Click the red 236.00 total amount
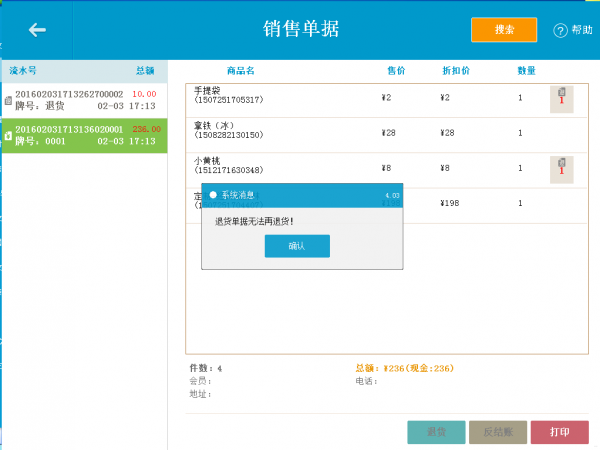 click(147, 129)
